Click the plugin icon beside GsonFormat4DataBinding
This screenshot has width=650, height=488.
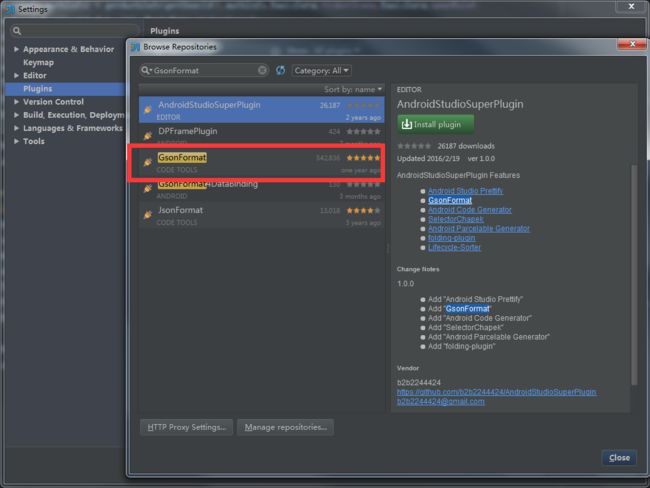tap(148, 189)
